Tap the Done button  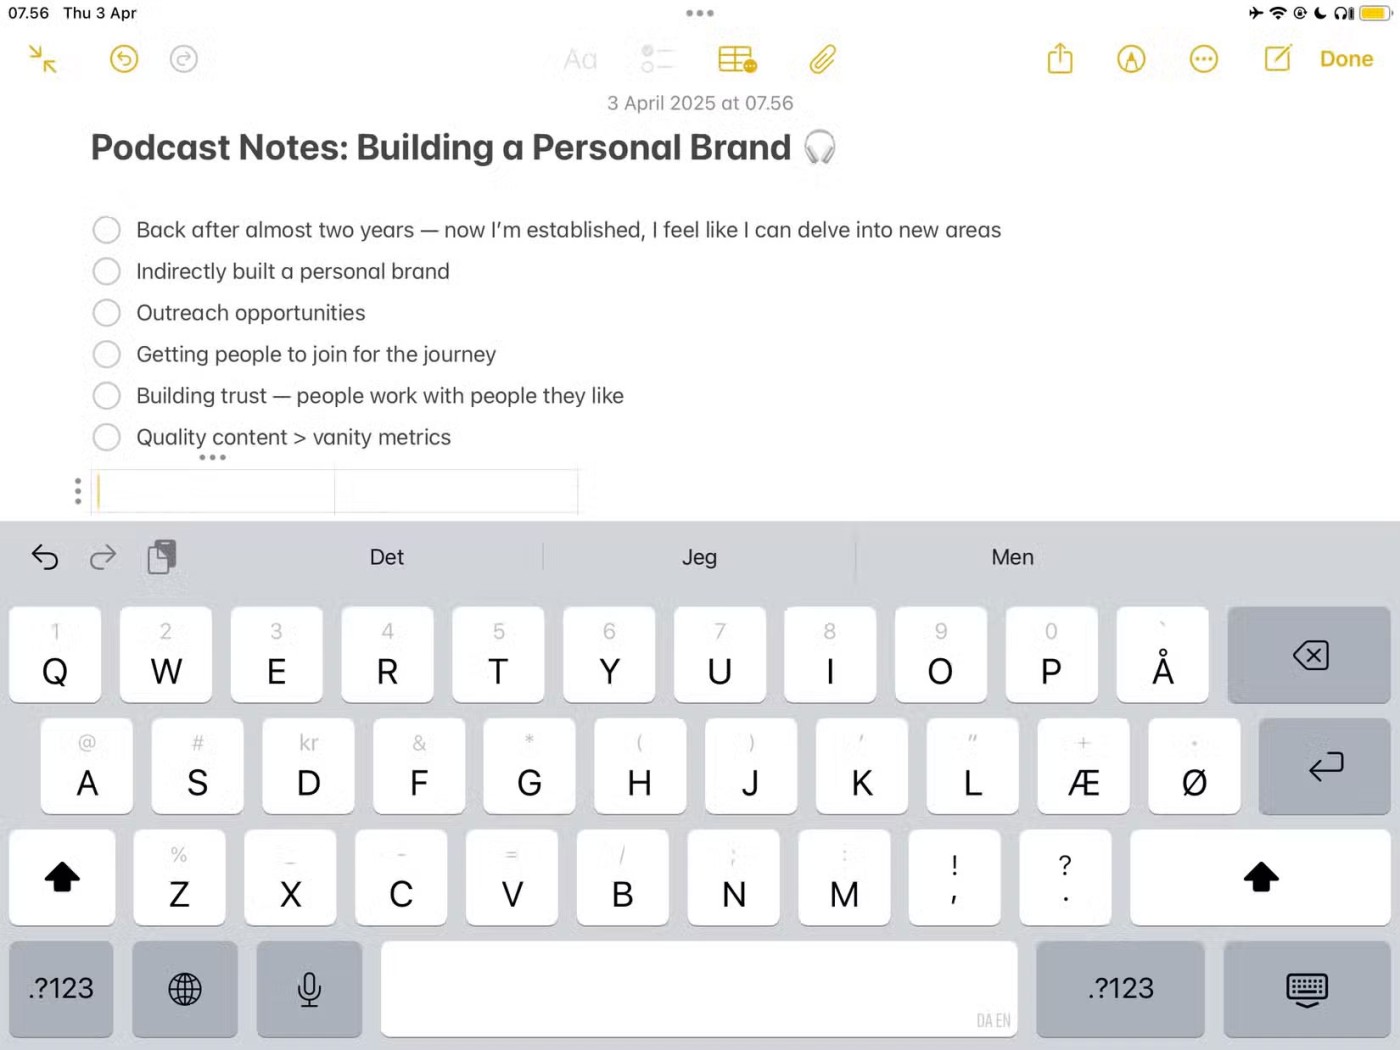pyautogui.click(x=1346, y=59)
